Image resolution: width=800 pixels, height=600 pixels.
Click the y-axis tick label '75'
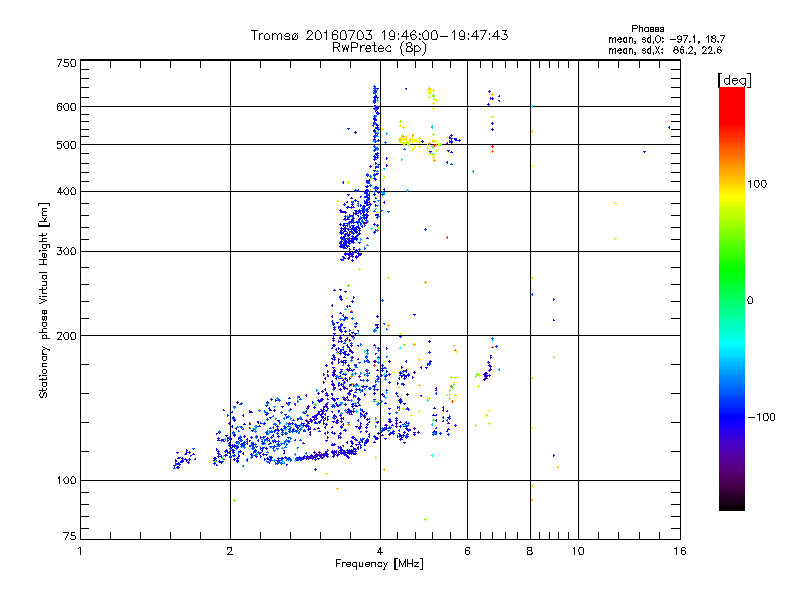click(x=70, y=536)
